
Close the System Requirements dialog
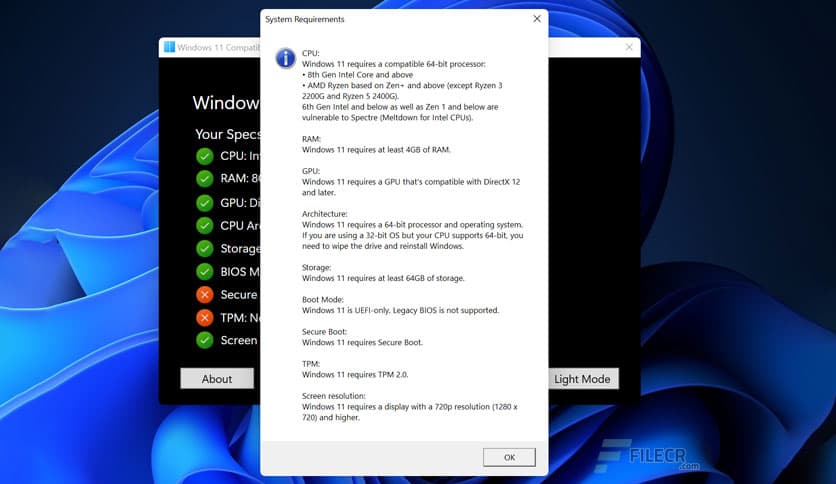click(x=537, y=19)
